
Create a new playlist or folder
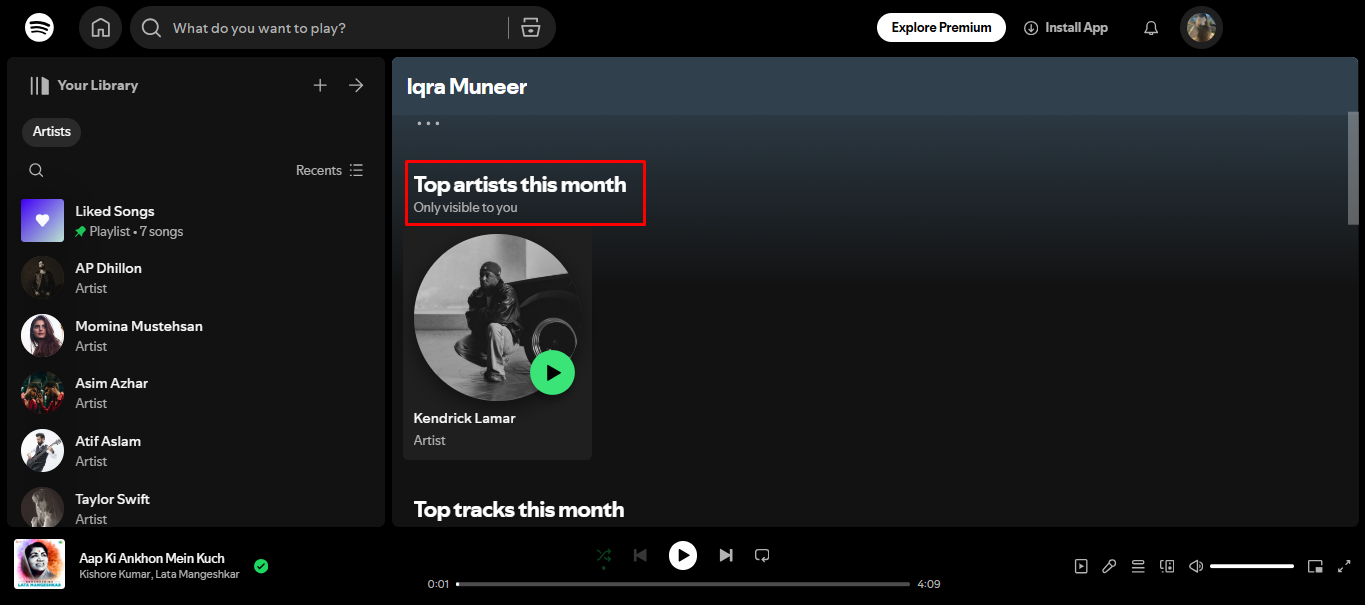coord(320,85)
